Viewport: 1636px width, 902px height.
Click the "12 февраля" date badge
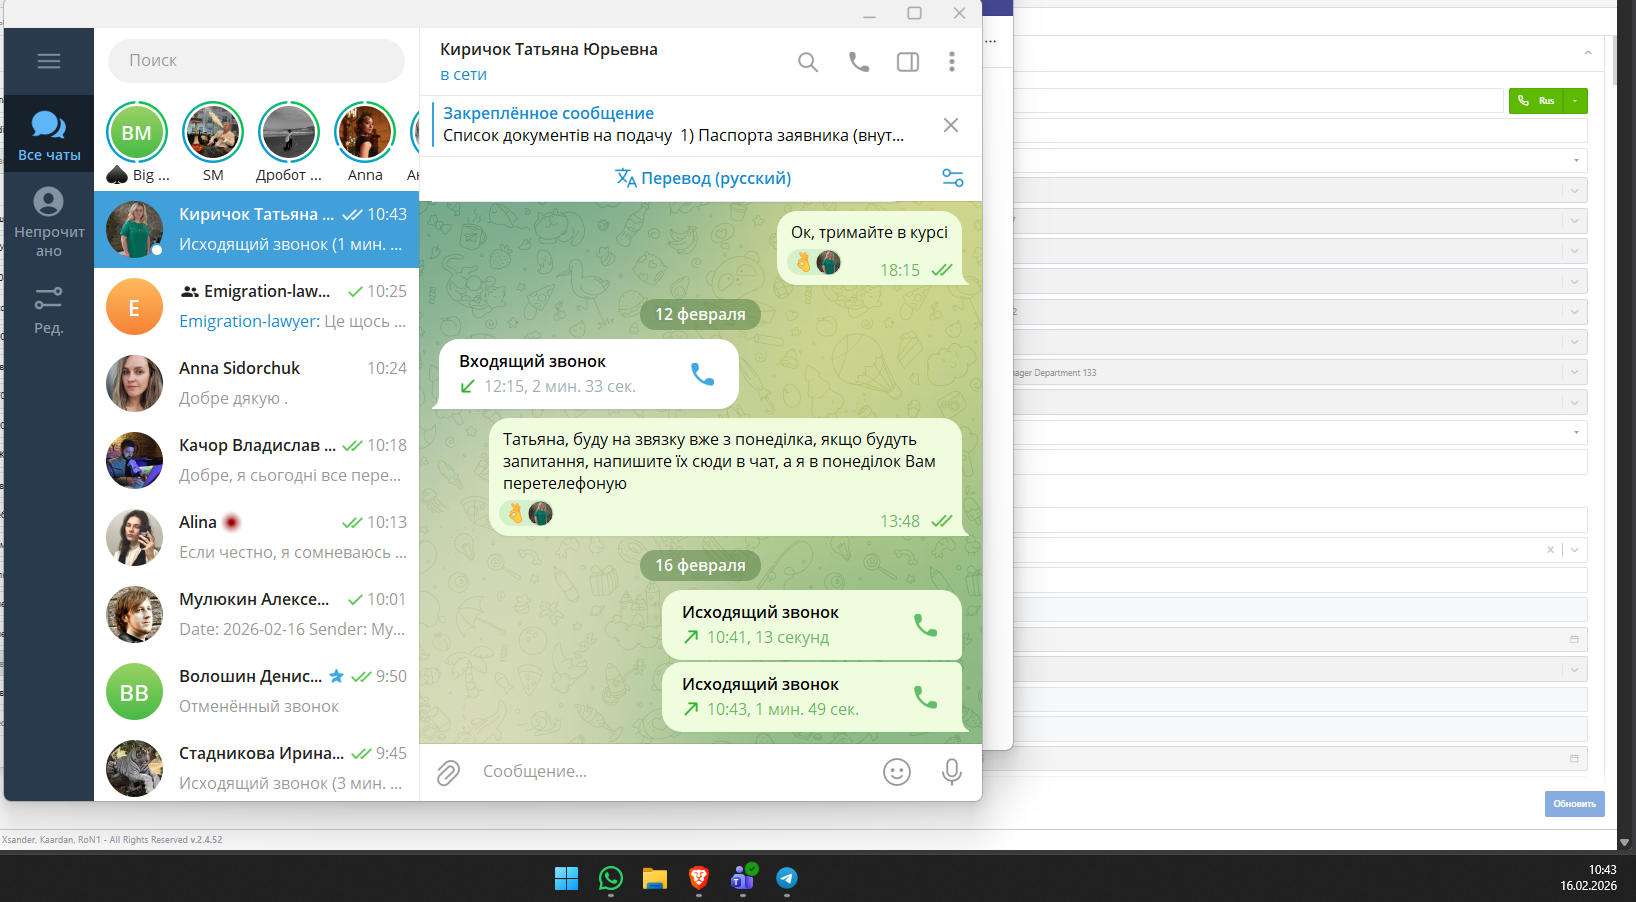click(700, 314)
